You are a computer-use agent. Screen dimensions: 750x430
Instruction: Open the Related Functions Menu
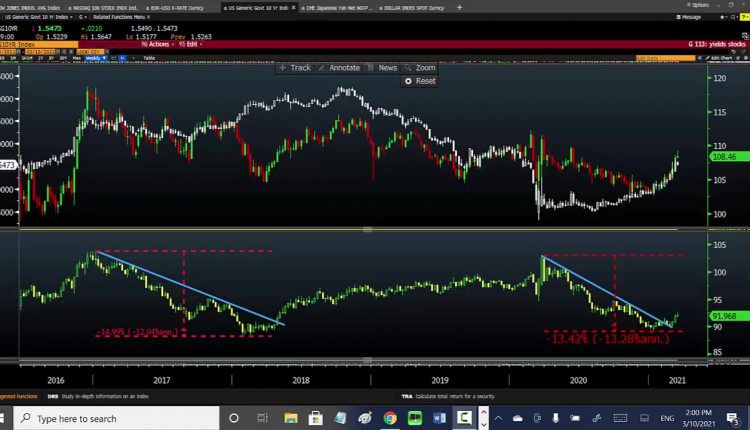[x=121, y=17]
